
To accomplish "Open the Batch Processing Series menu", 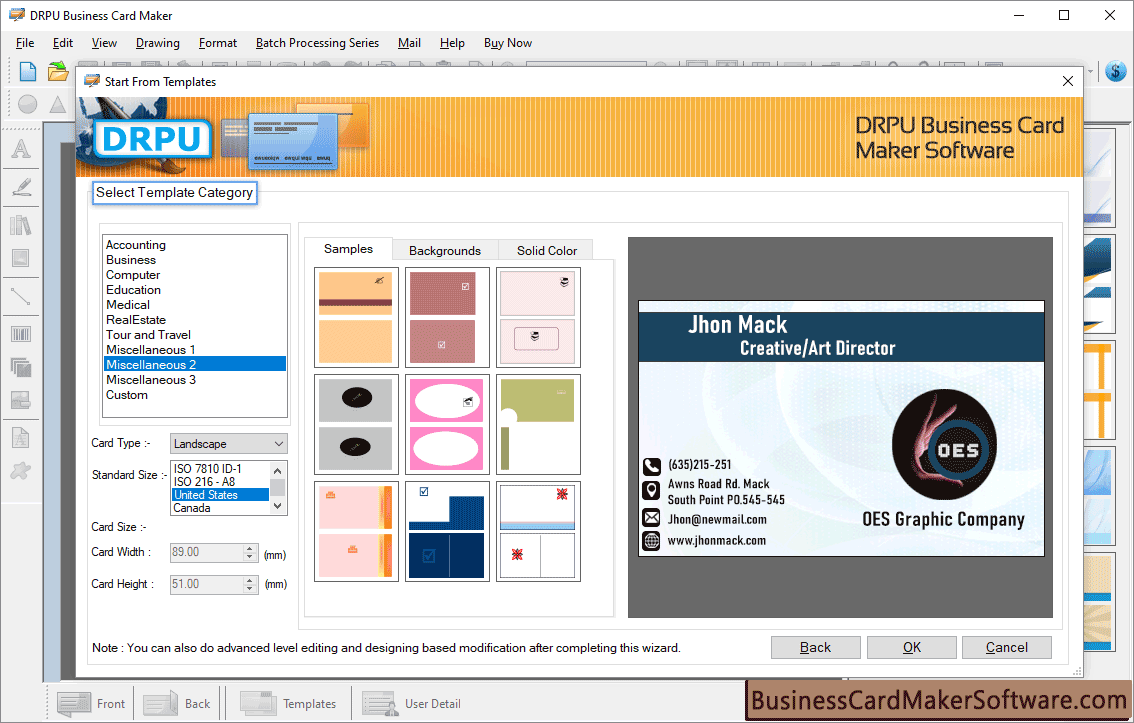I will click(x=317, y=43).
